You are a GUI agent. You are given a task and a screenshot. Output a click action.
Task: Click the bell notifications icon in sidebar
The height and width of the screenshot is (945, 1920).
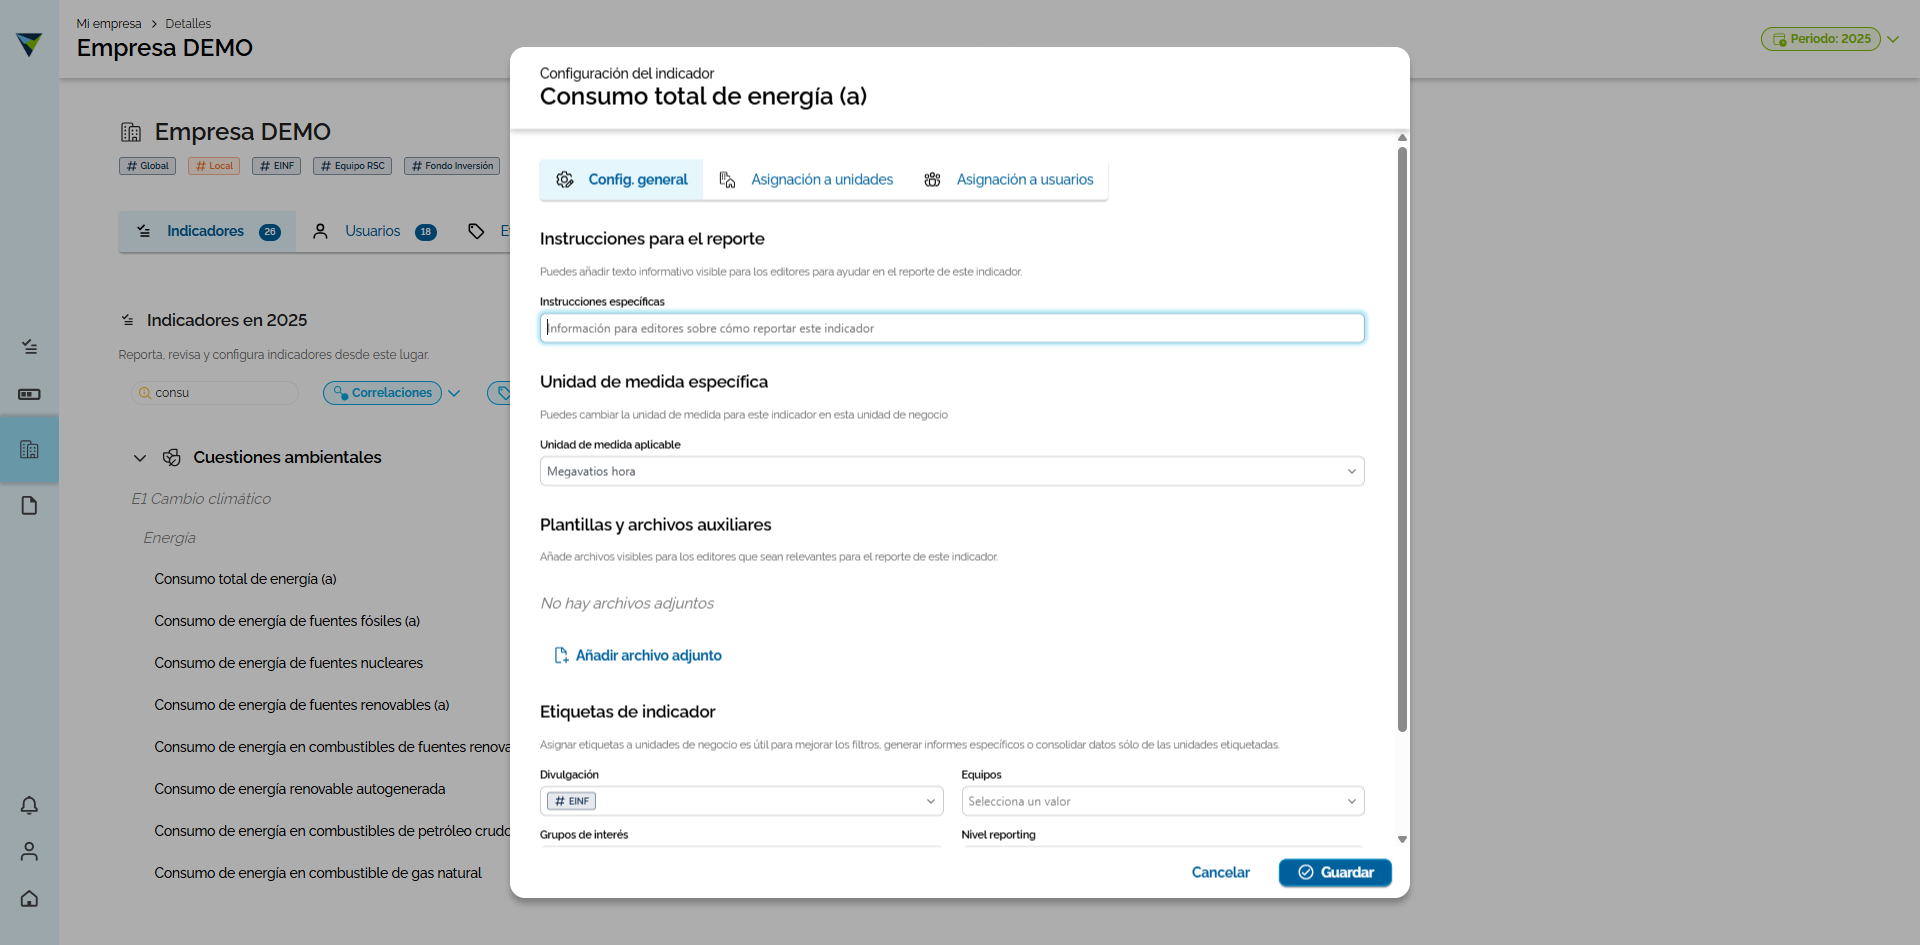[29, 805]
